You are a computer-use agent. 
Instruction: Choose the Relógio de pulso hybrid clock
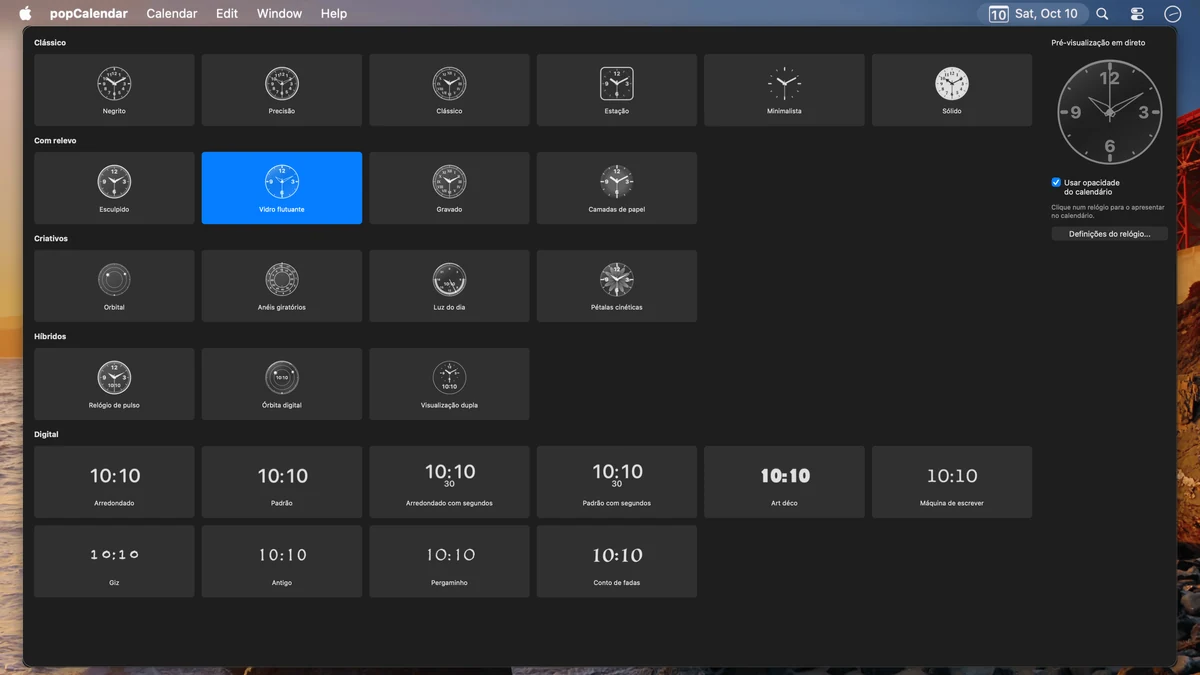coord(114,384)
